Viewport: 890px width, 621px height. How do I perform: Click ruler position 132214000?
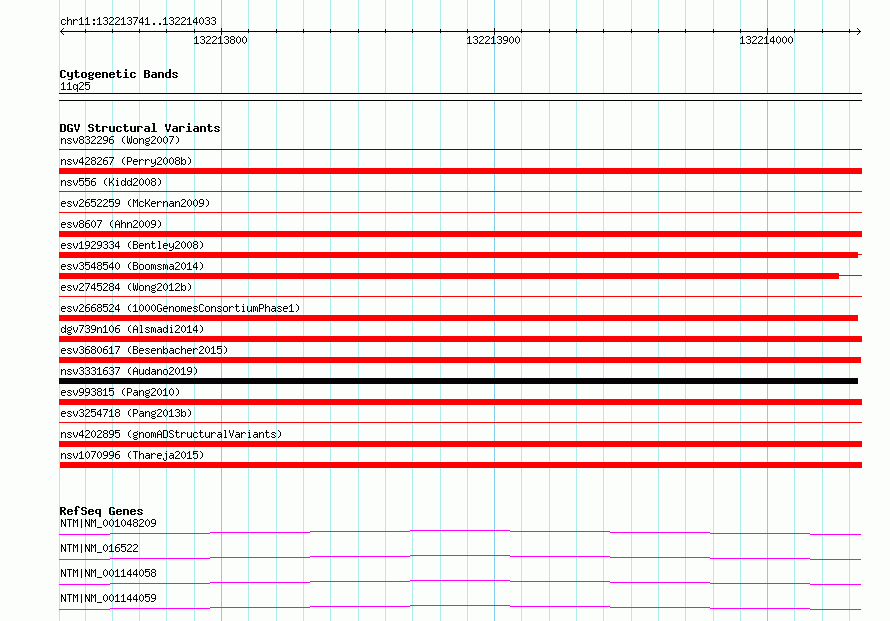(766, 40)
